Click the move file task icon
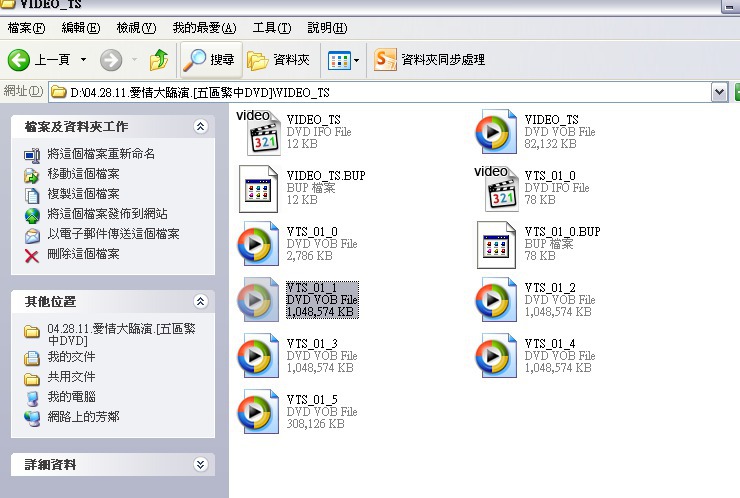This screenshot has width=740, height=498. [32, 175]
